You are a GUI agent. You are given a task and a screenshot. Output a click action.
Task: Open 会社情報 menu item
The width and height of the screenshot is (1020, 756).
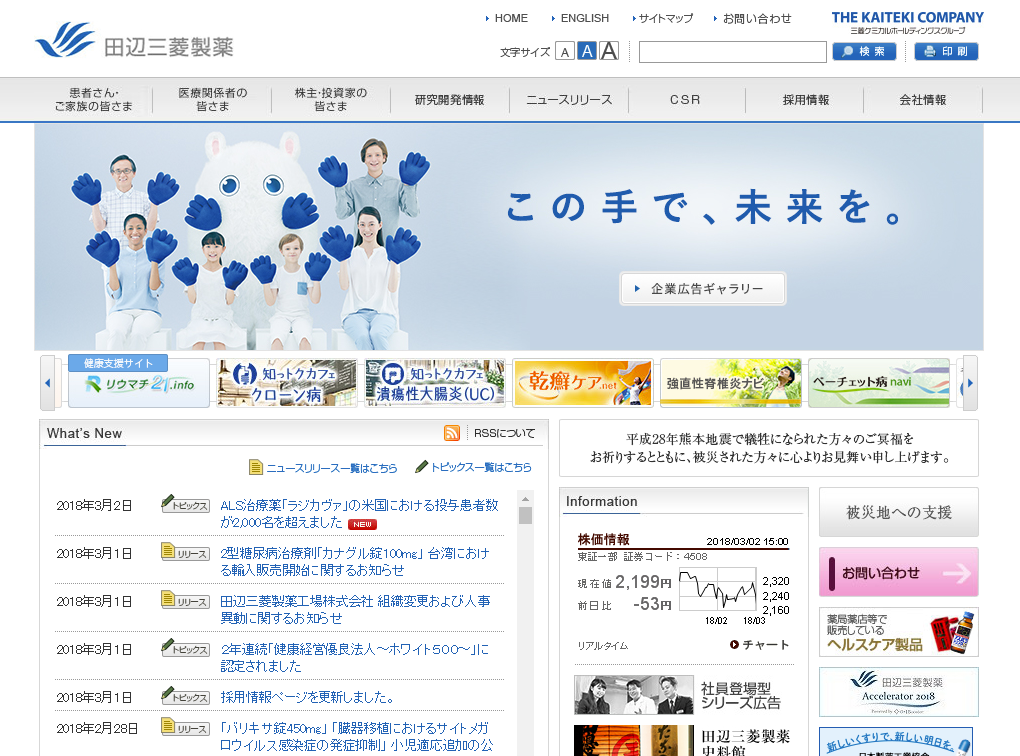click(x=923, y=100)
